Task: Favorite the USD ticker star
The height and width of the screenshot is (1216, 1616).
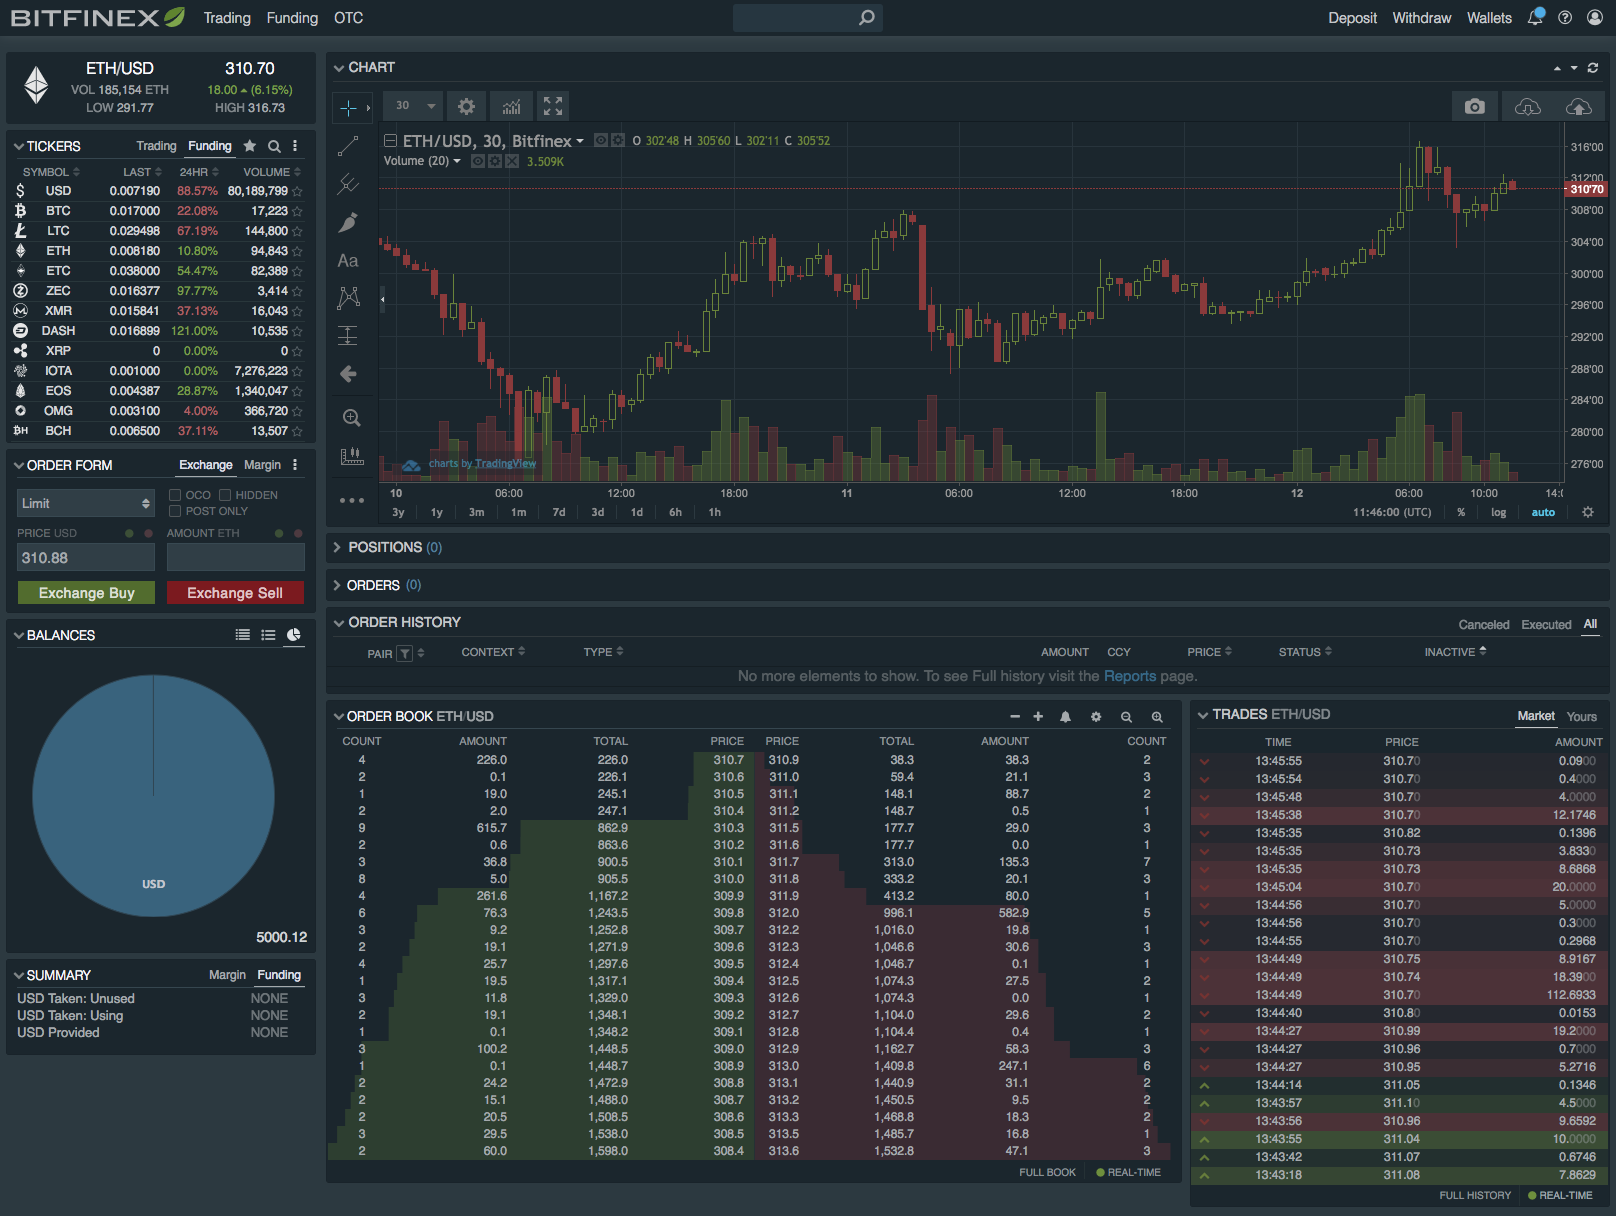Action: click(297, 191)
